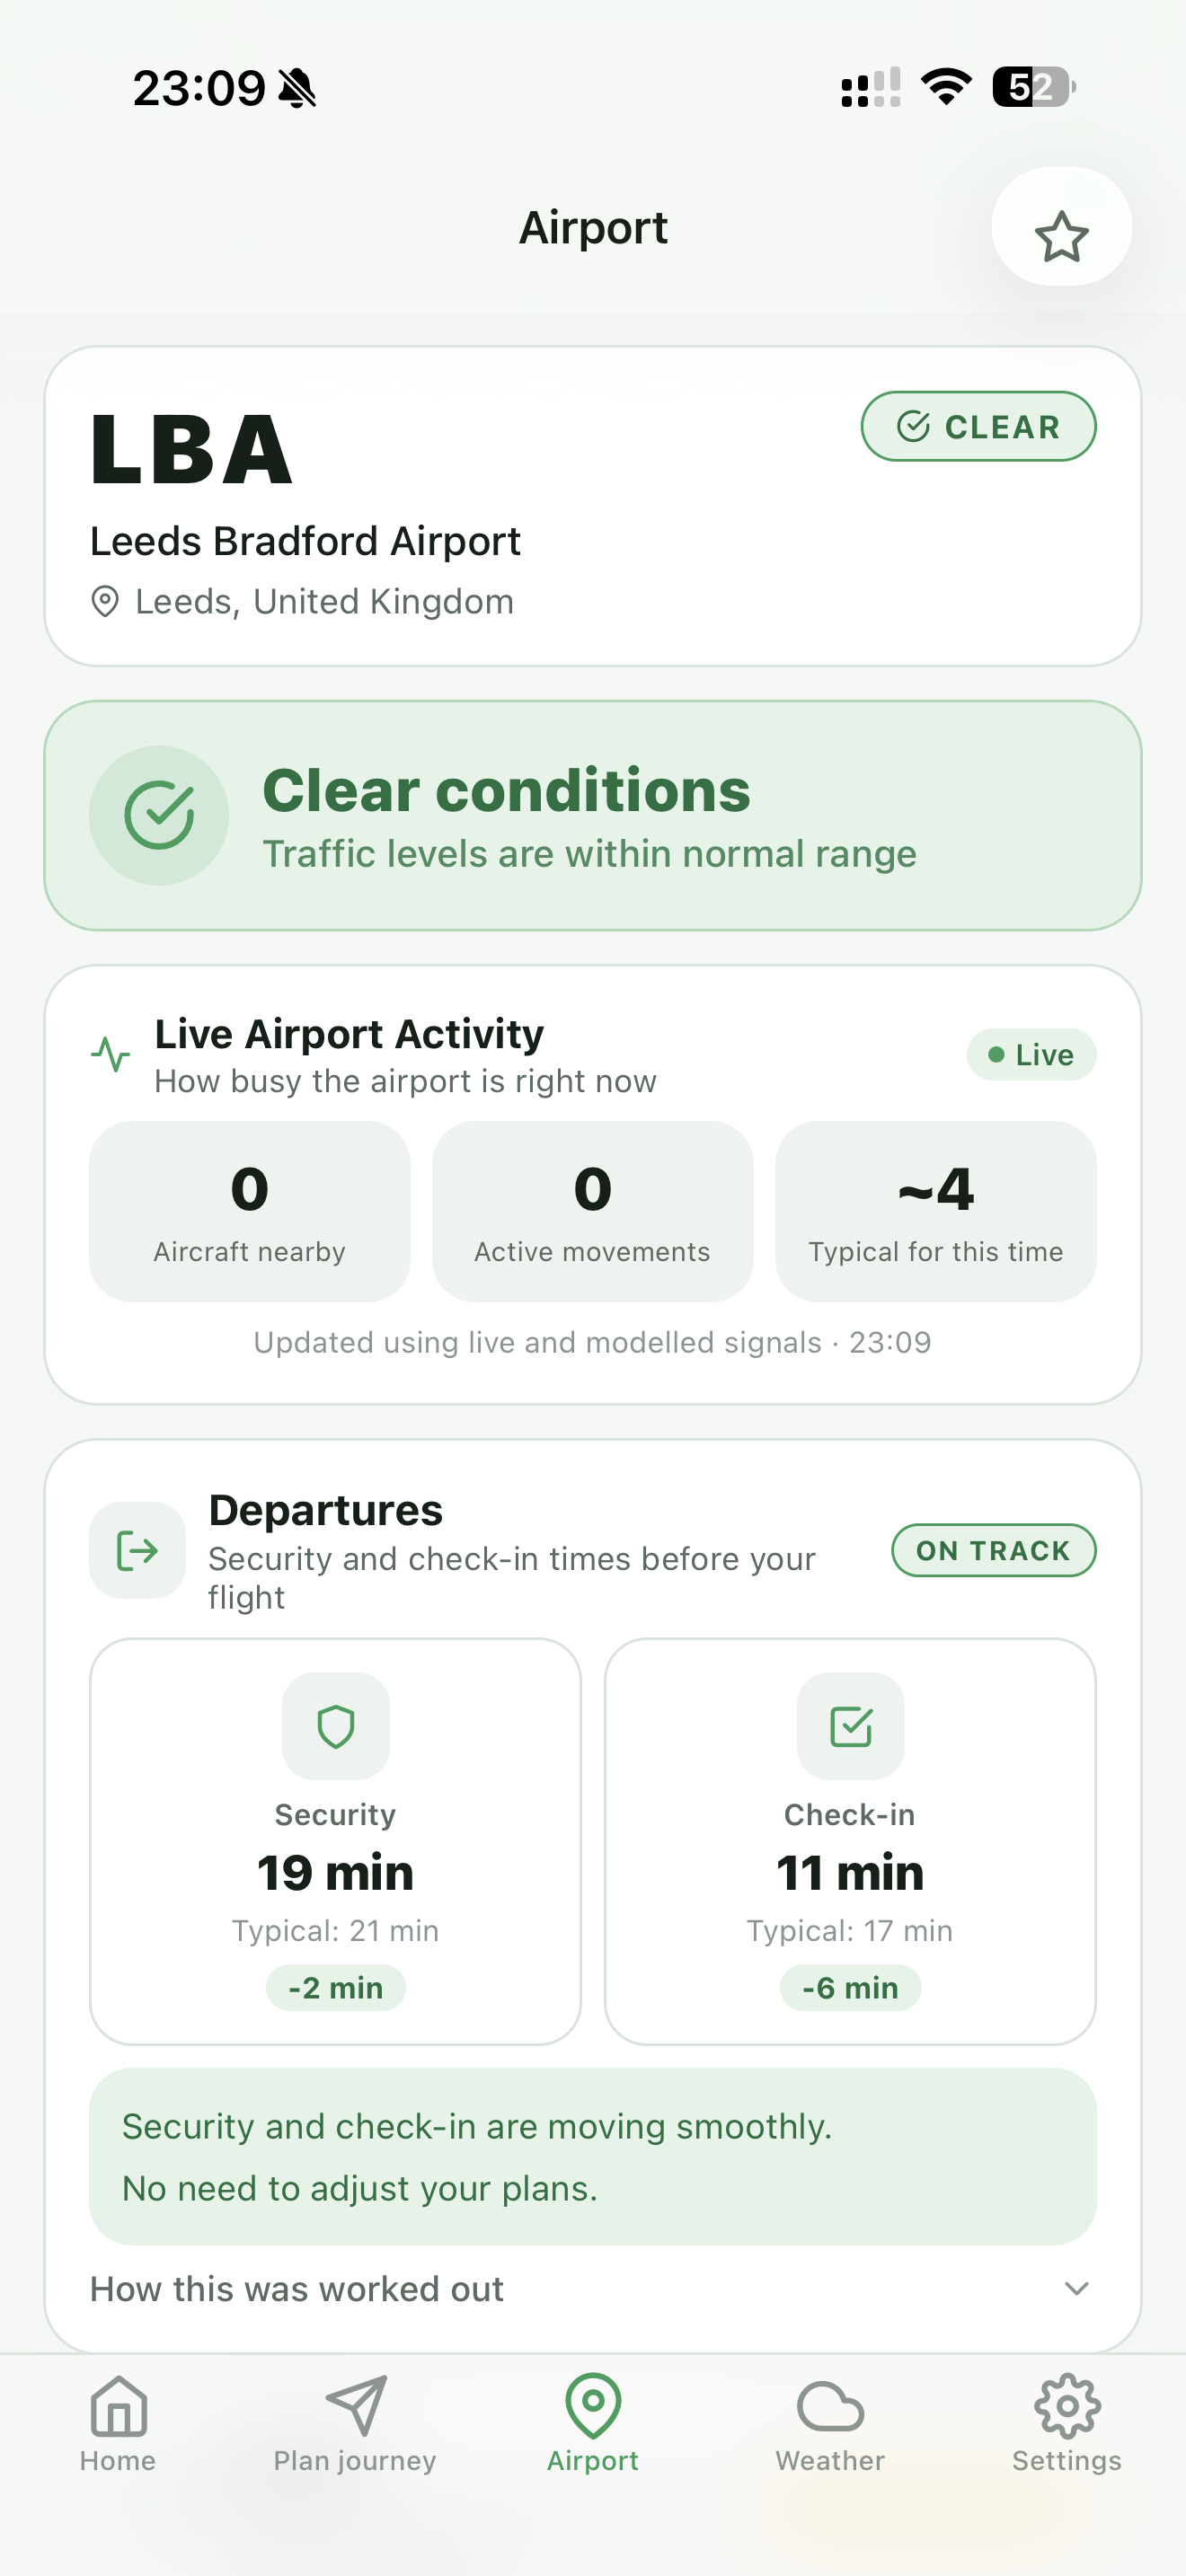The height and width of the screenshot is (2576, 1186).
Task: Select the Active movements tile
Action: 593,1211
